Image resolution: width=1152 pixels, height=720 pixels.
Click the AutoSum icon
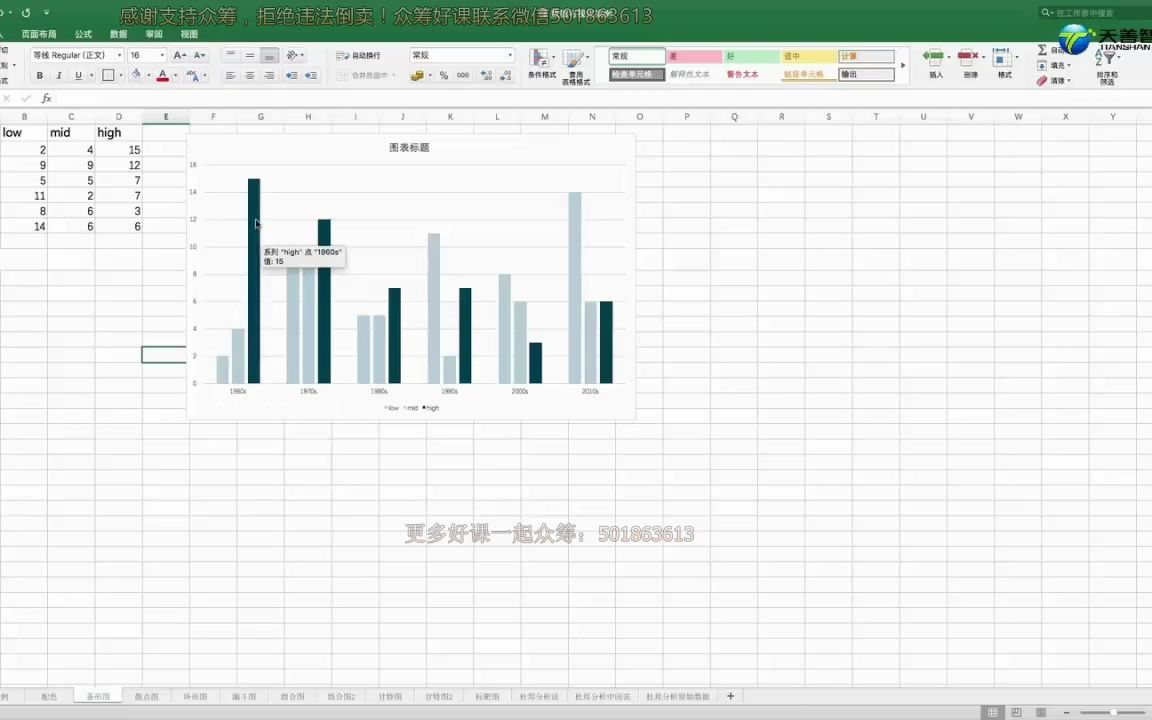[x=1040, y=49]
